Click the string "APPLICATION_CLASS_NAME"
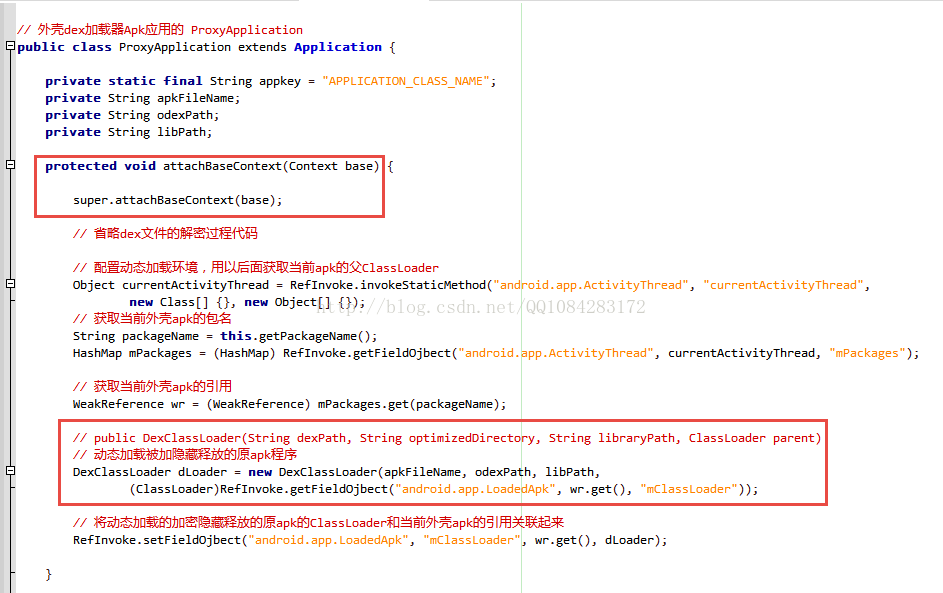The width and height of the screenshot is (943, 593). [405, 81]
